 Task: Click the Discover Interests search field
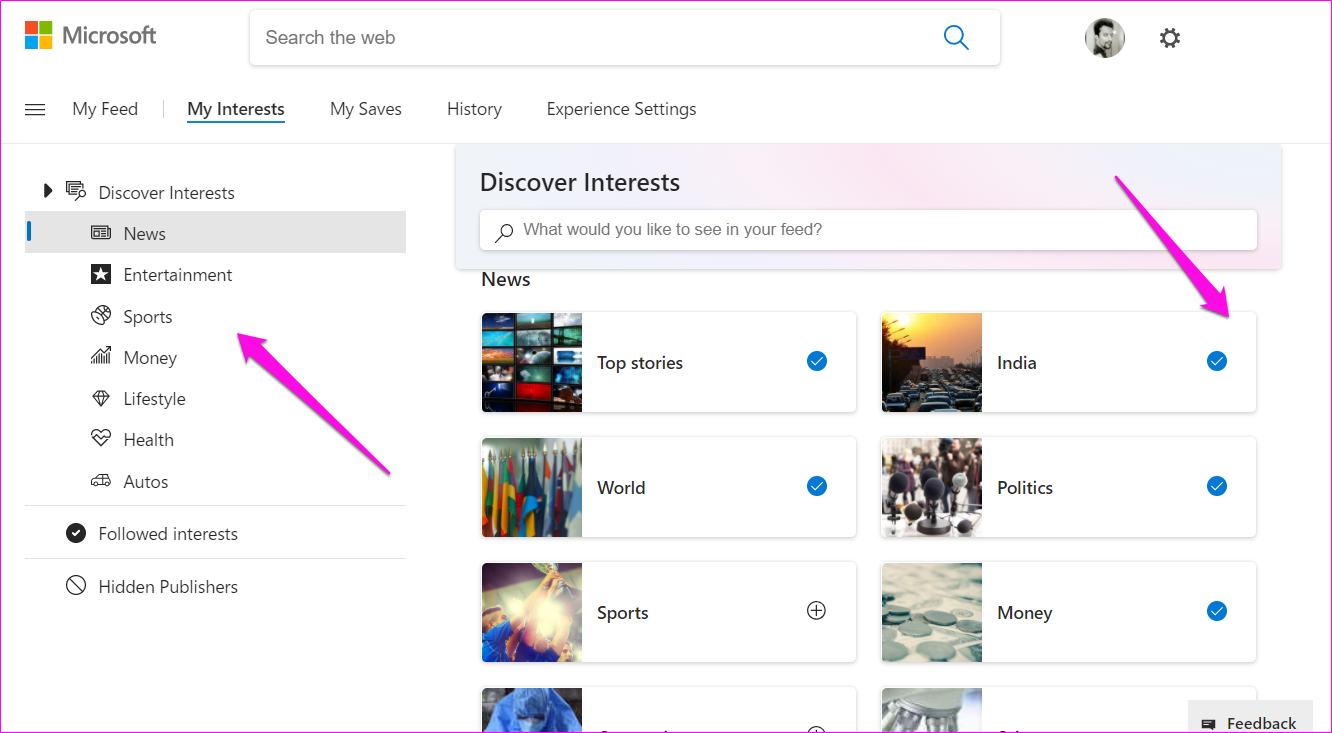[868, 230]
